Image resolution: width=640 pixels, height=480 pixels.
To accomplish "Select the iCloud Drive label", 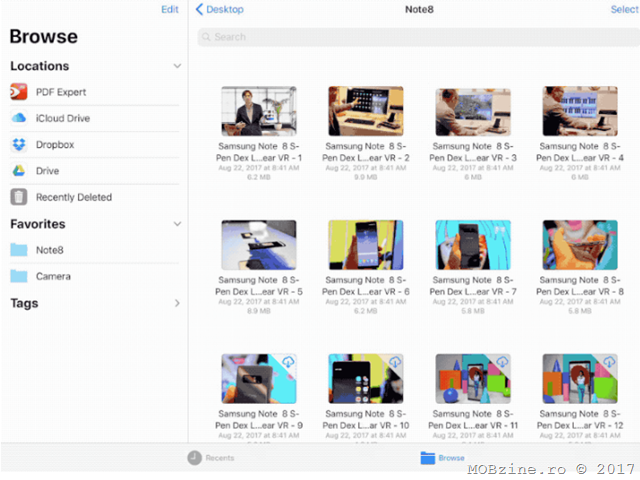I will pyautogui.click(x=63, y=118).
